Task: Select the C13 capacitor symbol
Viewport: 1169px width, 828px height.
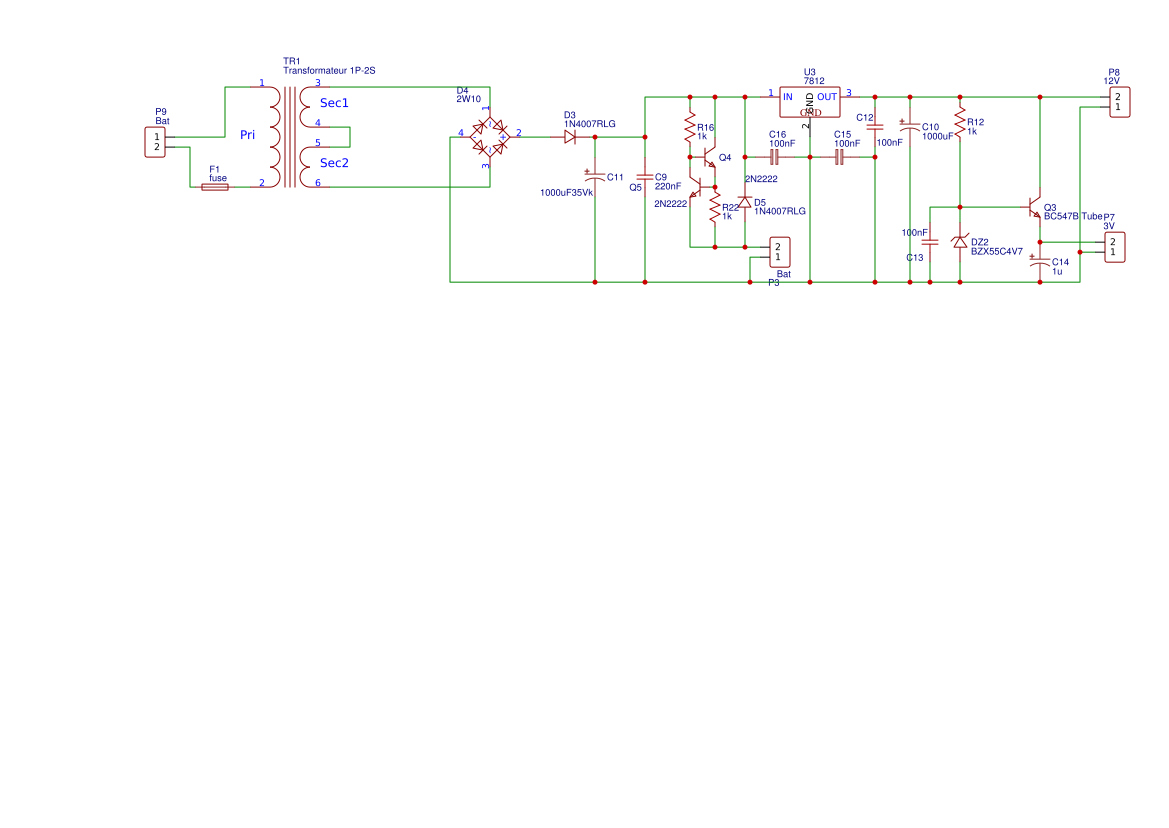Action: click(930, 242)
